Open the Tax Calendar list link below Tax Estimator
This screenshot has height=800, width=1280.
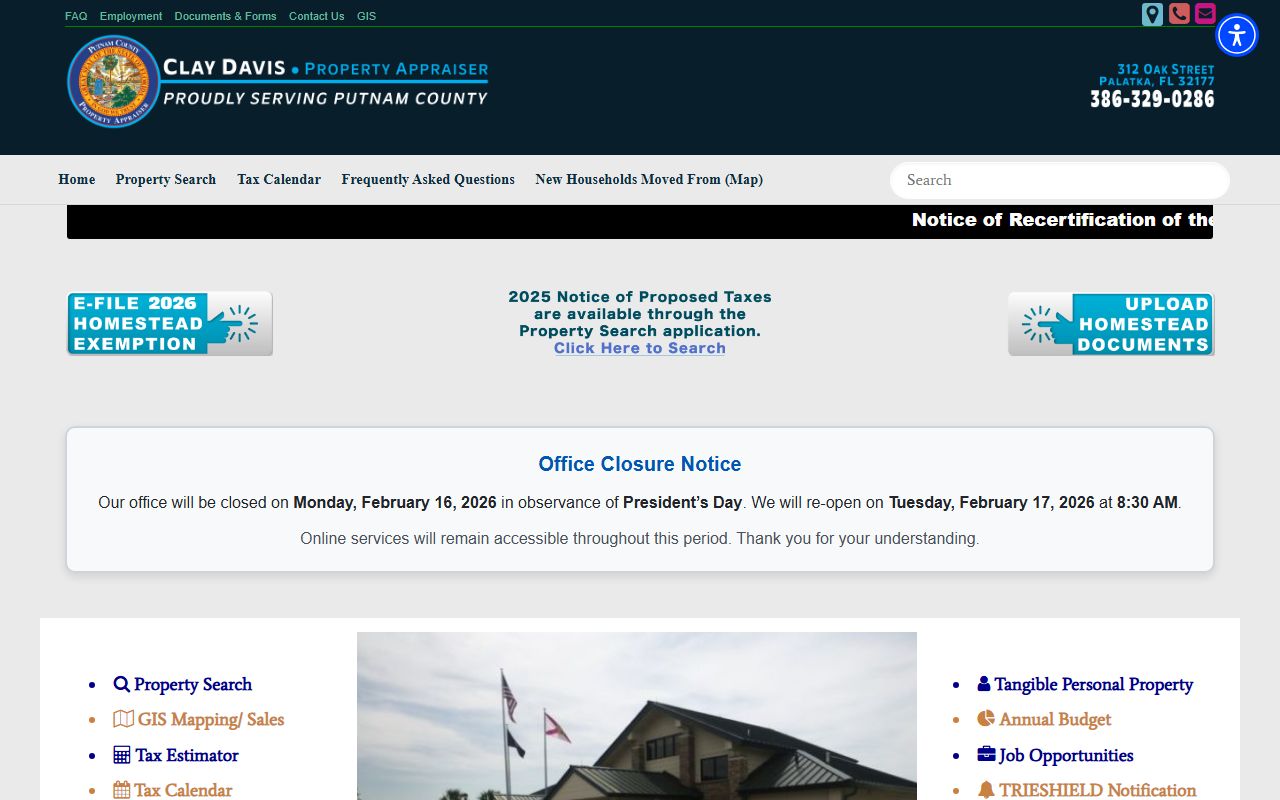(183, 790)
